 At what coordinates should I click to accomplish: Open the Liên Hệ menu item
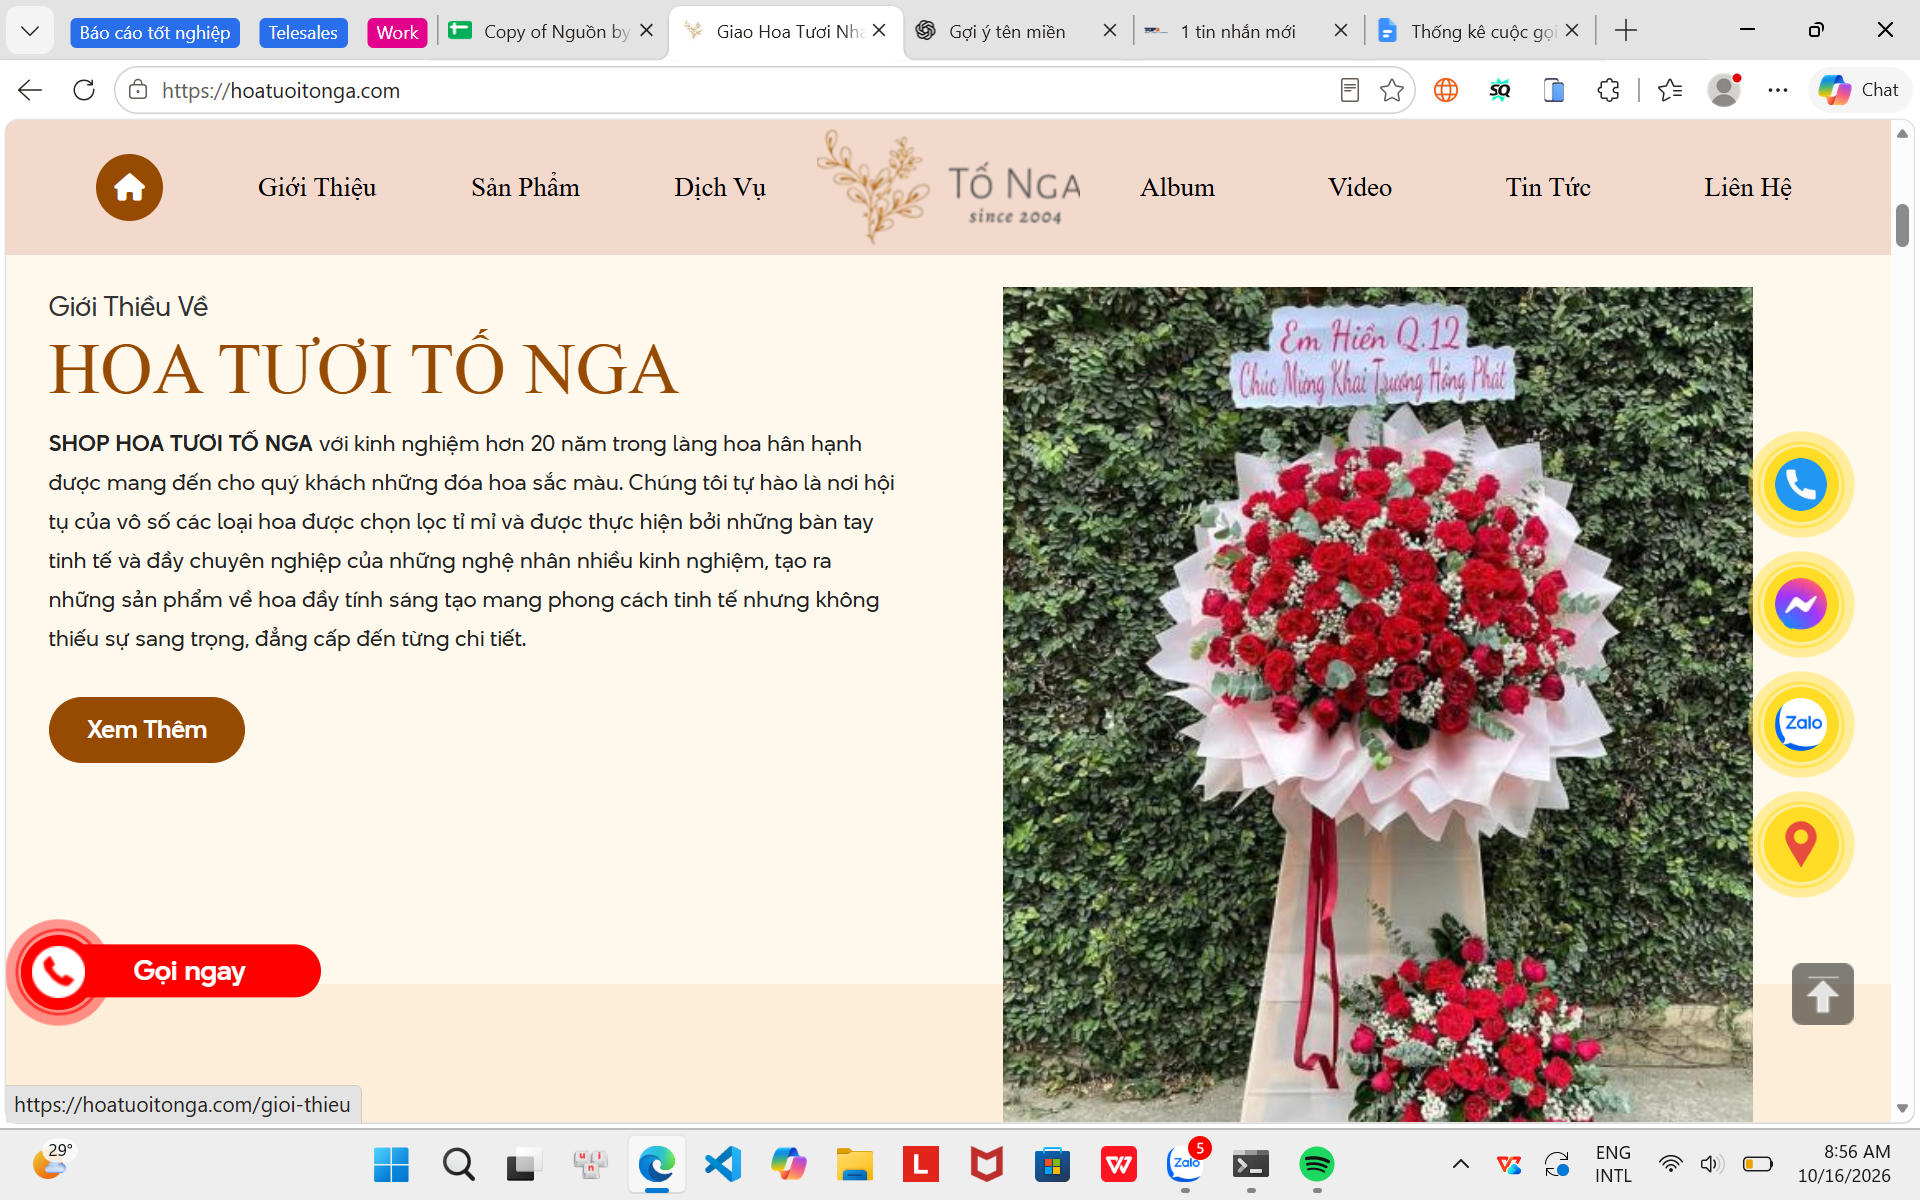click(x=1748, y=187)
